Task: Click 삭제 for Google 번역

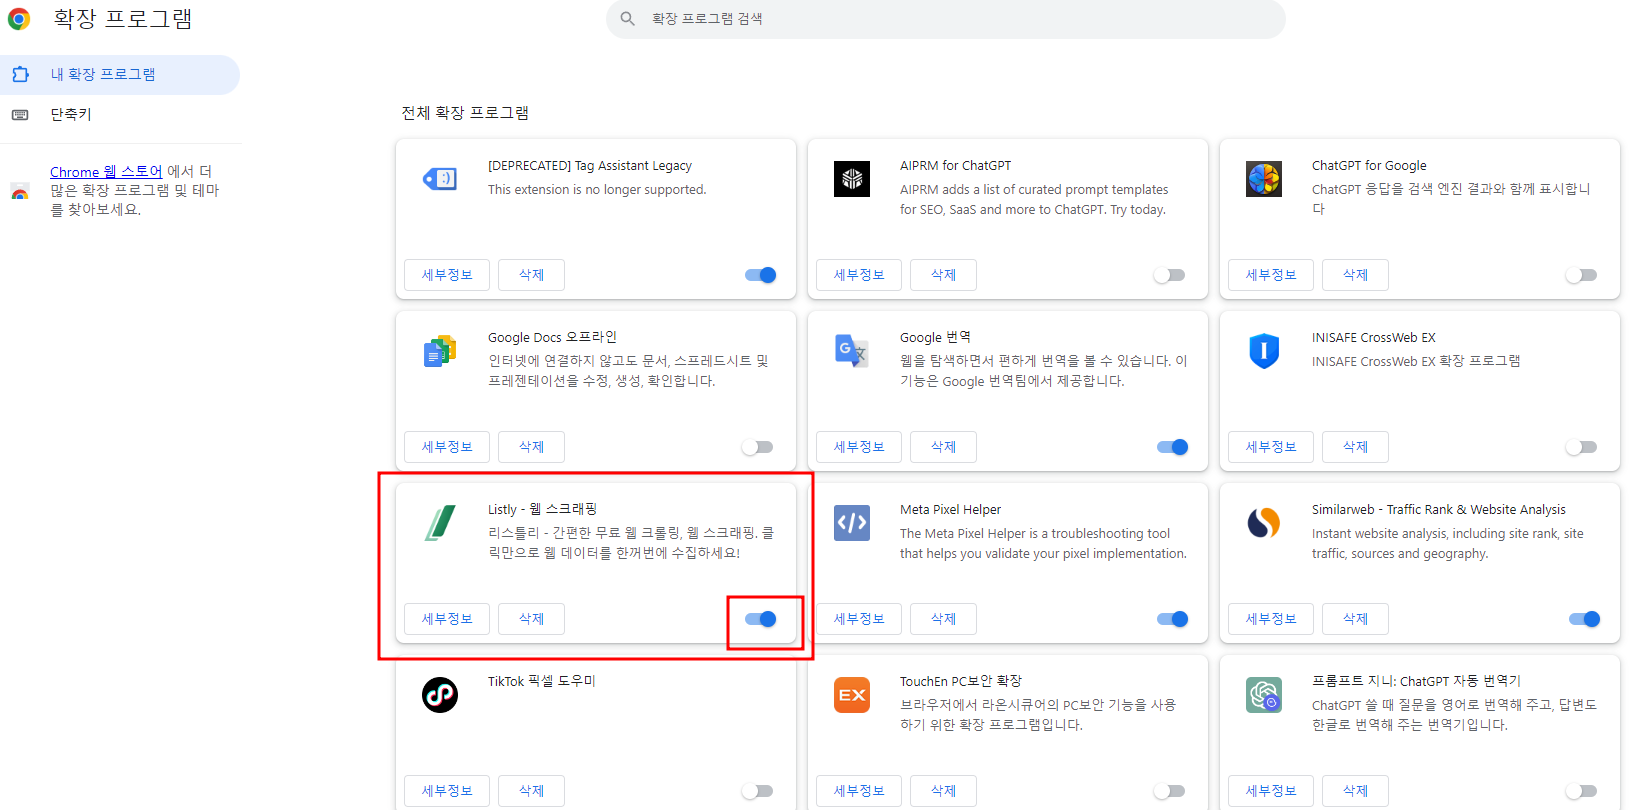Action: pyautogui.click(x=943, y=447)
